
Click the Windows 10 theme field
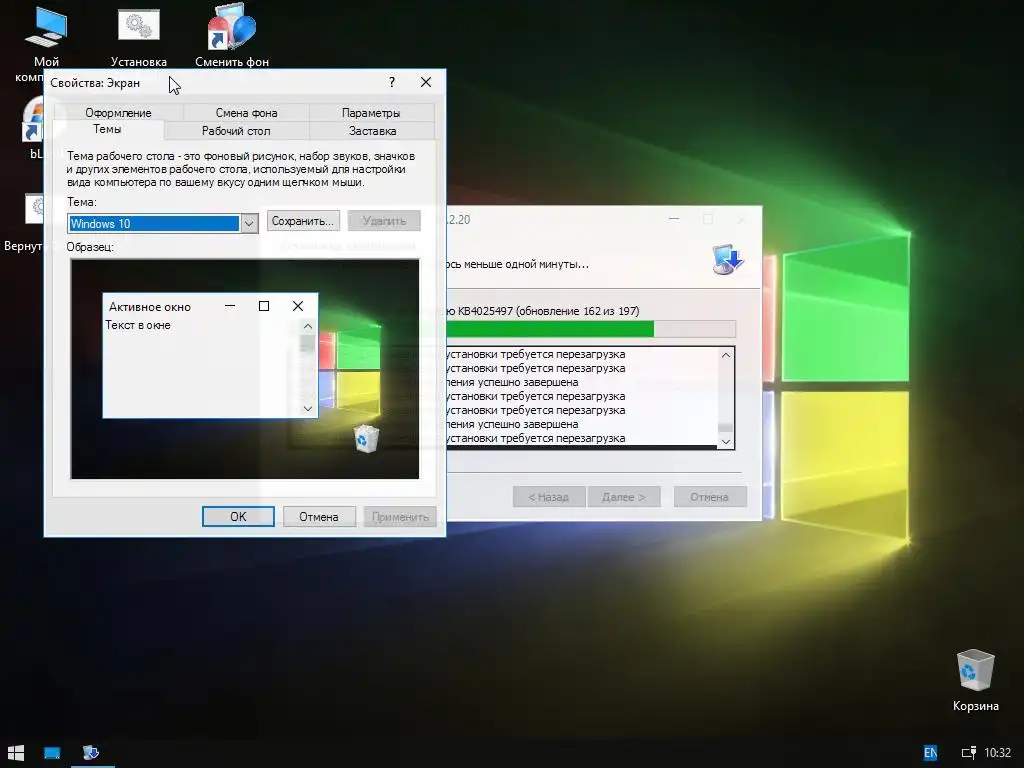pos(154,223)
